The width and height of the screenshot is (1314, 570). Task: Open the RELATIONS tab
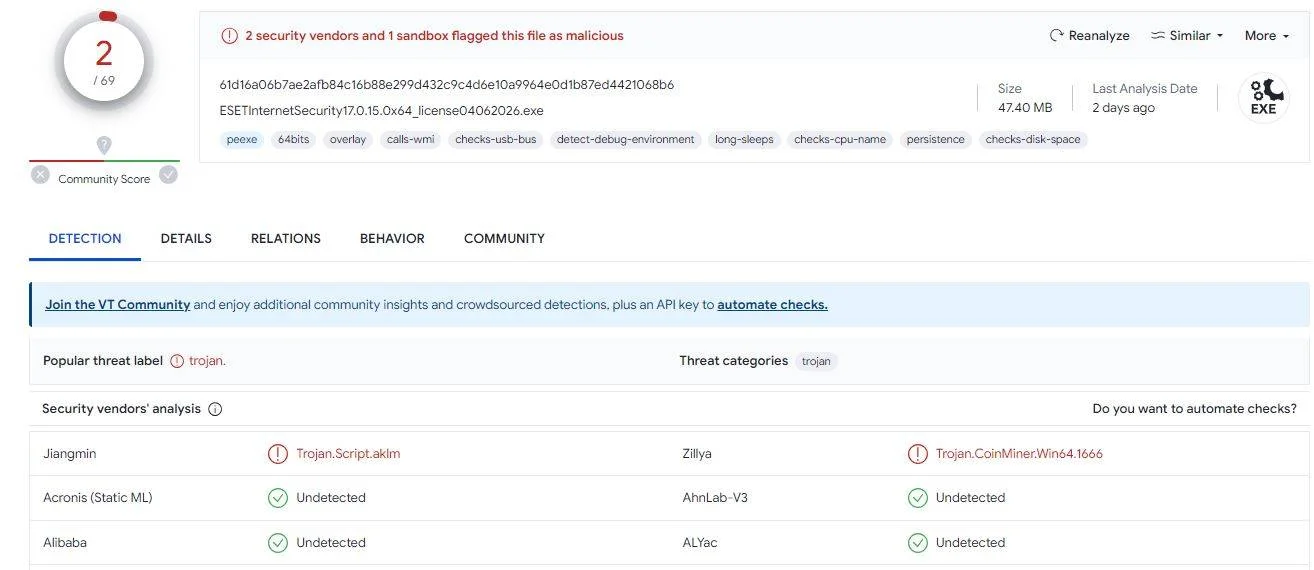(286, 238)
